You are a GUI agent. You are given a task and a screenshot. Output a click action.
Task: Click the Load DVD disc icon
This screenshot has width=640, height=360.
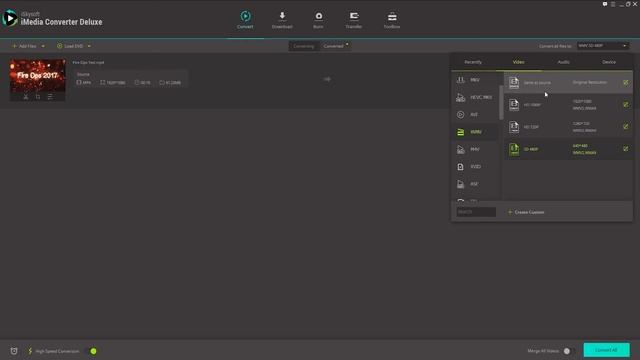pyautogui.click(x=60, y=46)
